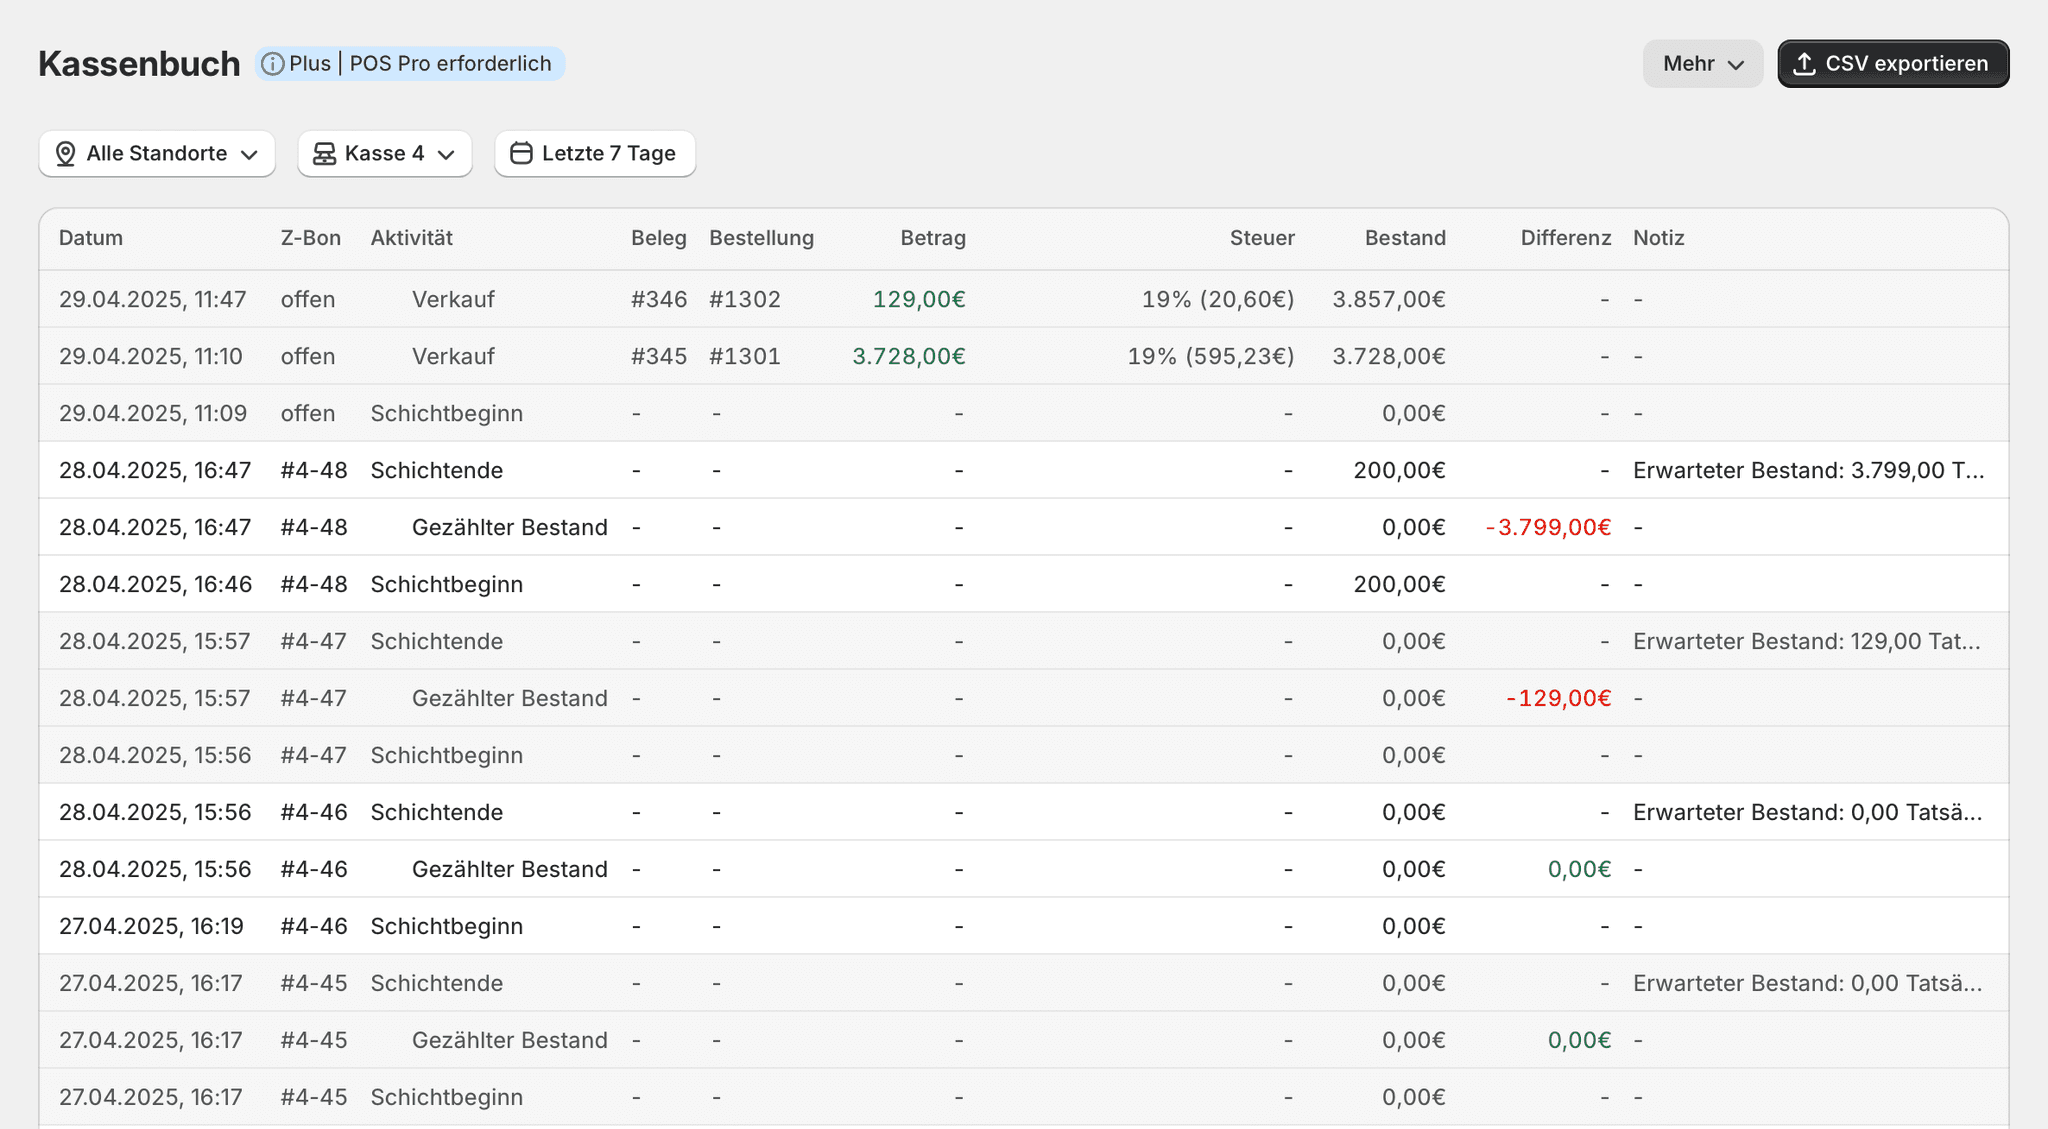Open the Kasse 4 register dropdown
This screenshot has width=2048, height=1129.
385,154
